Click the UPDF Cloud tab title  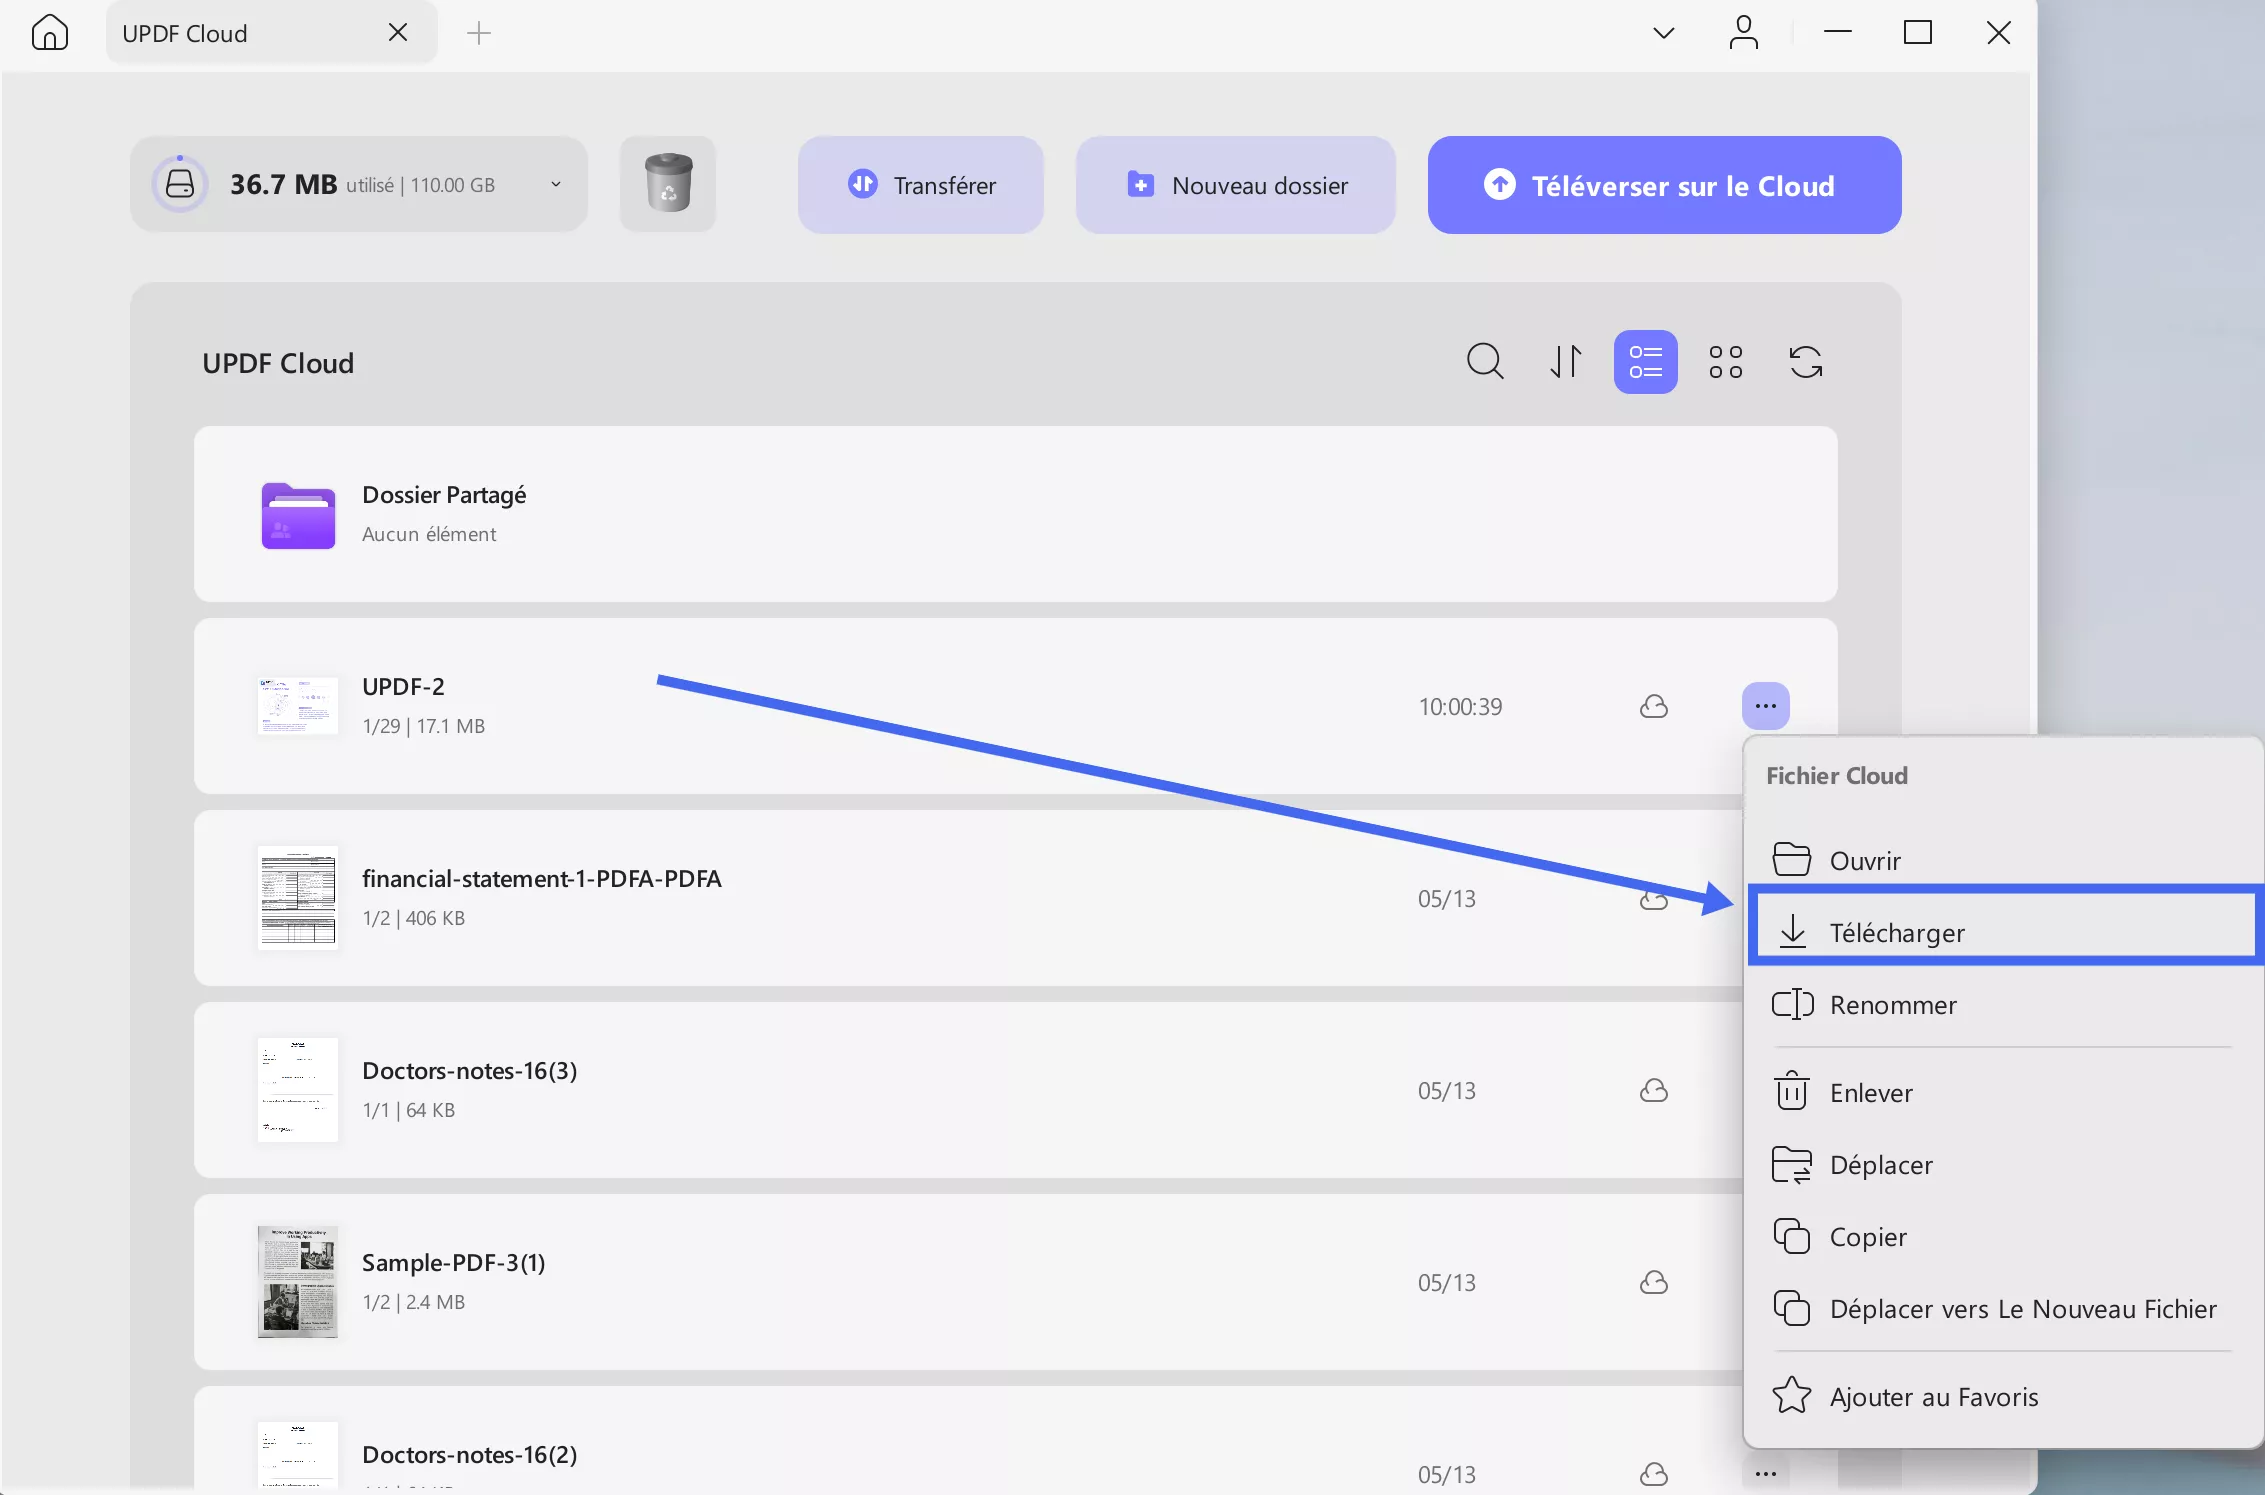pyautogui.click(x=185, y=33)
